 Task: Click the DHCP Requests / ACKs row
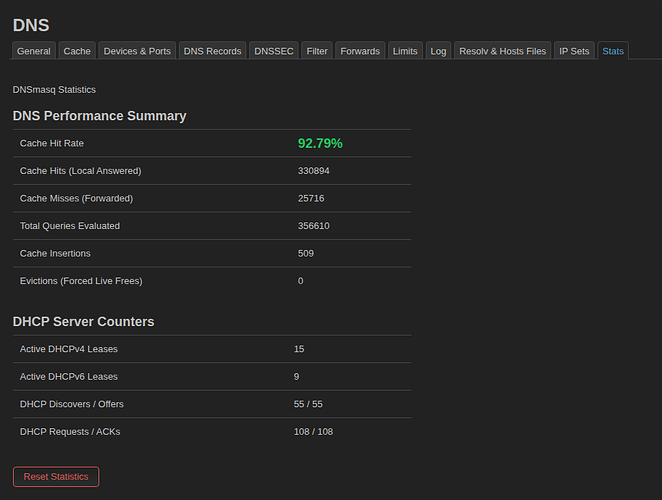[x=212, y=432]
